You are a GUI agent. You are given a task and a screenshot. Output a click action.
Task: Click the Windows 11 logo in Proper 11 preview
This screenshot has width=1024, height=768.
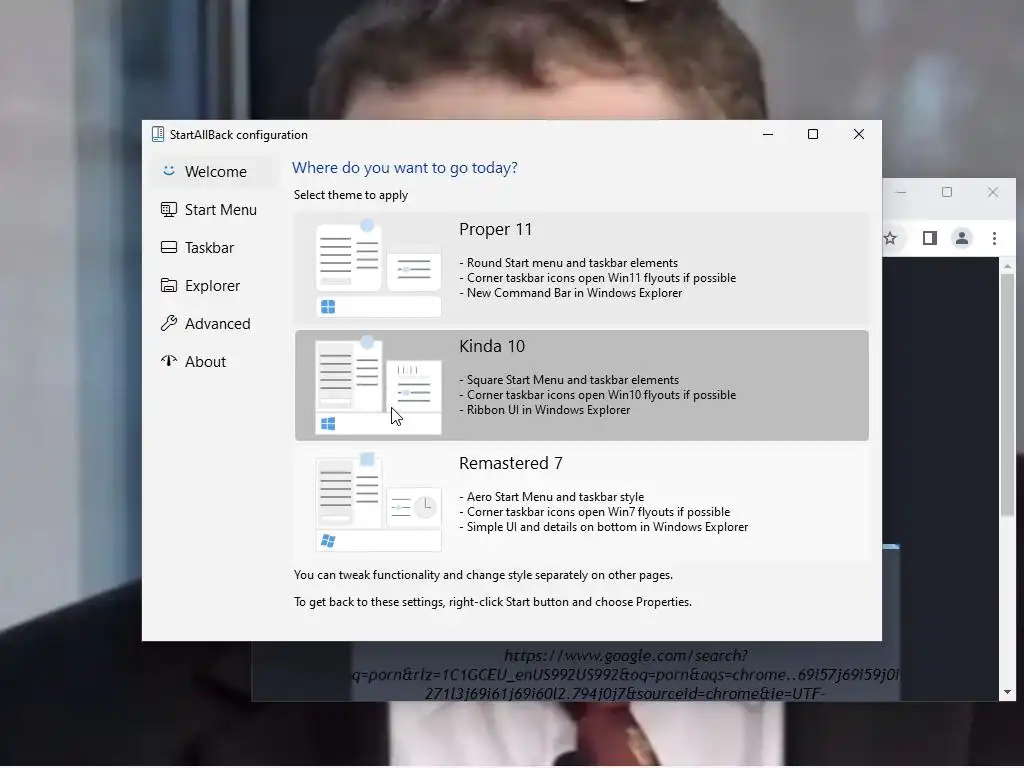click(328, 307)
